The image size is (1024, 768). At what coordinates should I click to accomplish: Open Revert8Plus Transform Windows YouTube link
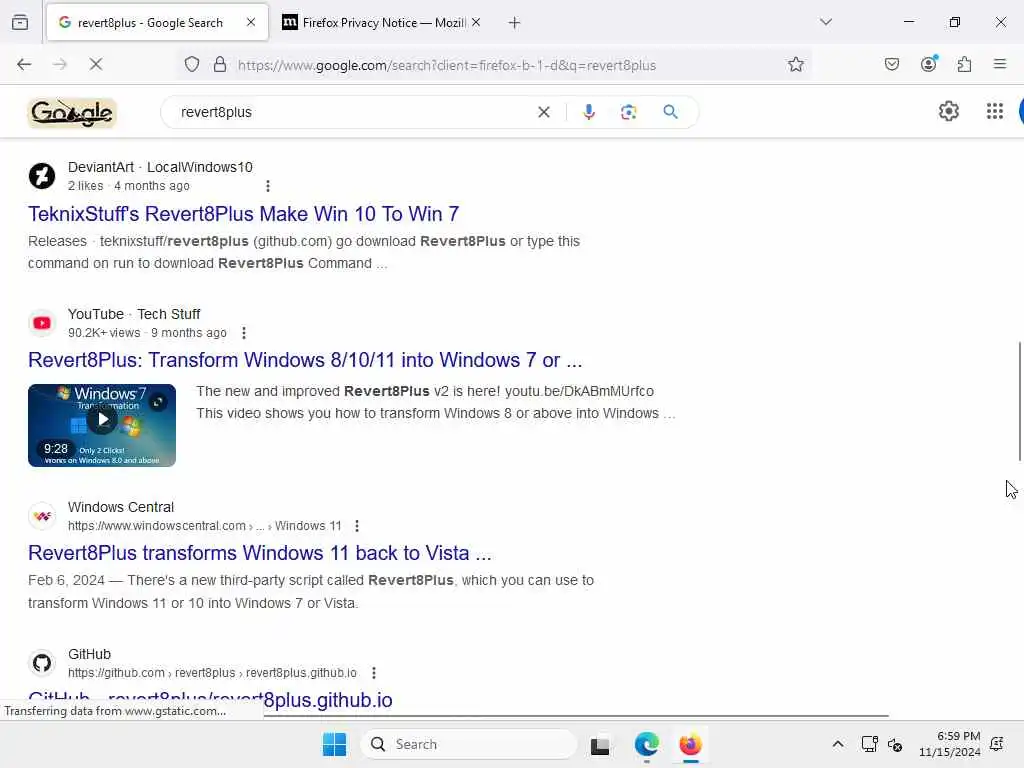coord(305,360)
